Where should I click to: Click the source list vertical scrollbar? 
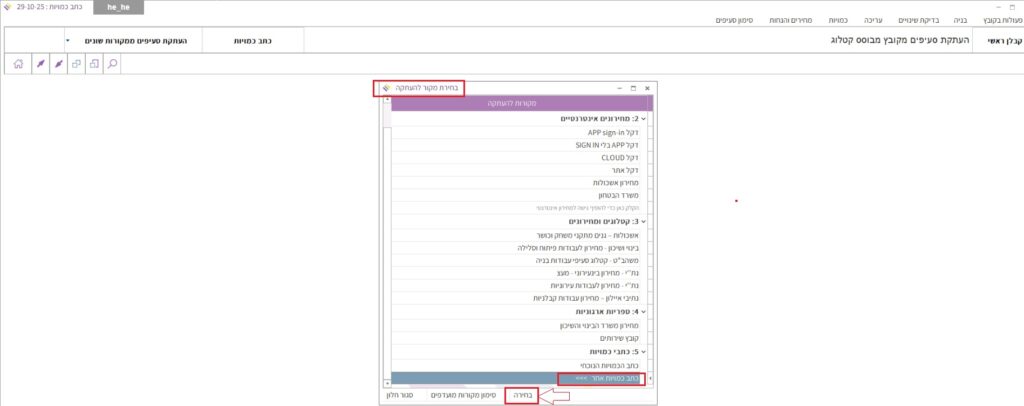point(386,240)
